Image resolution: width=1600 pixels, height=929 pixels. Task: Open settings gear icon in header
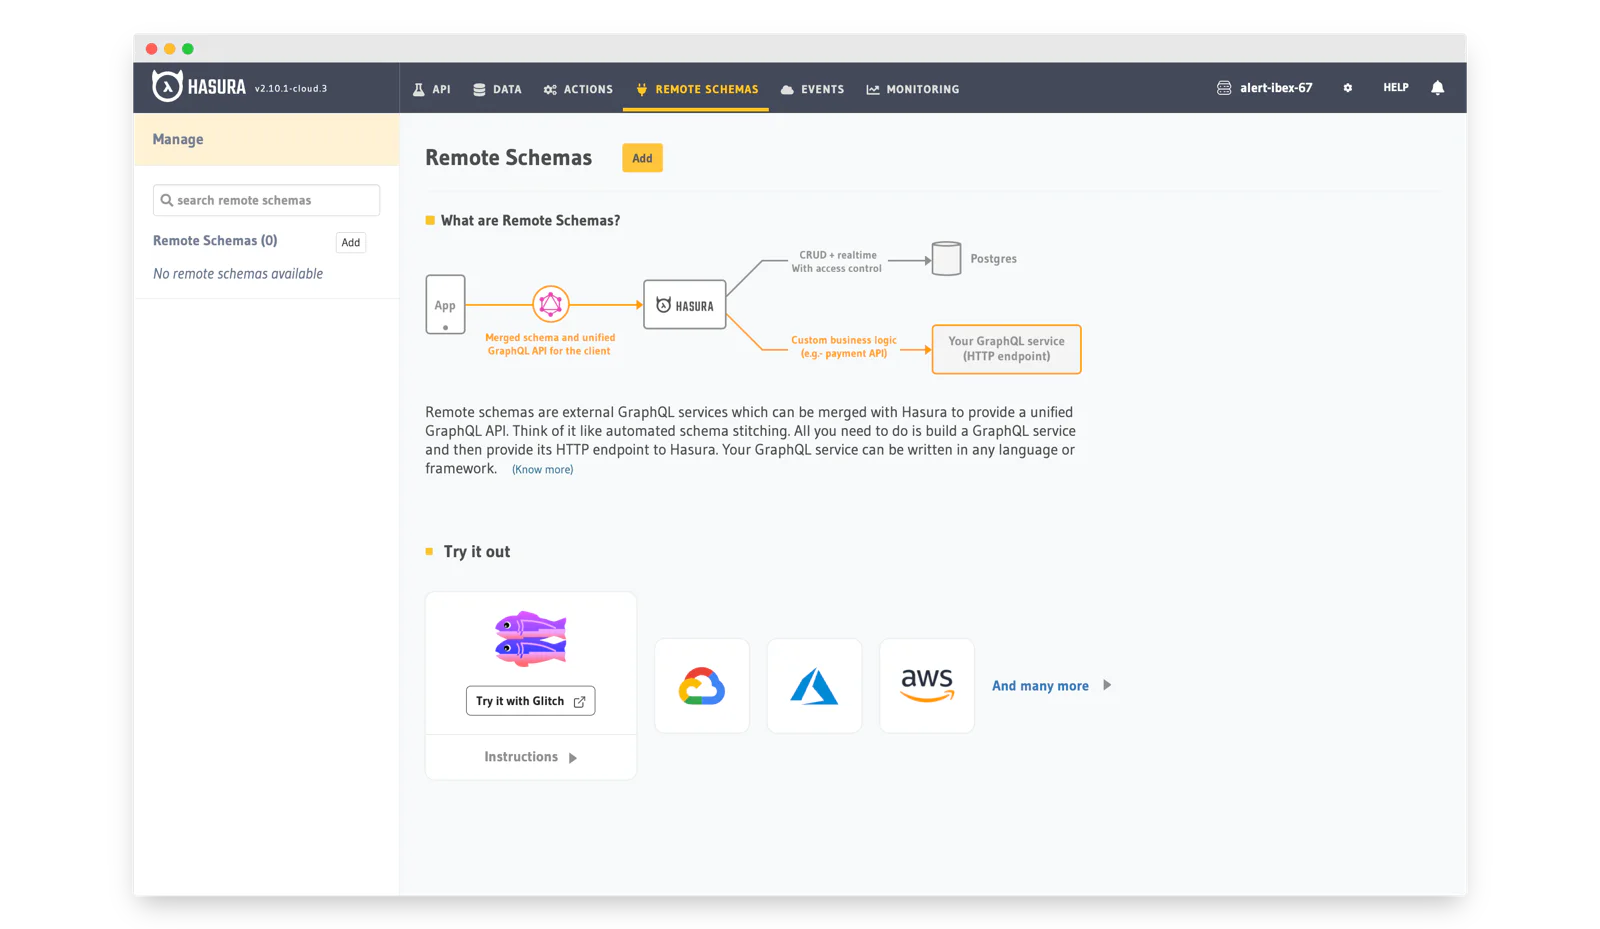pyautogui.click(x=1348, y=88)
